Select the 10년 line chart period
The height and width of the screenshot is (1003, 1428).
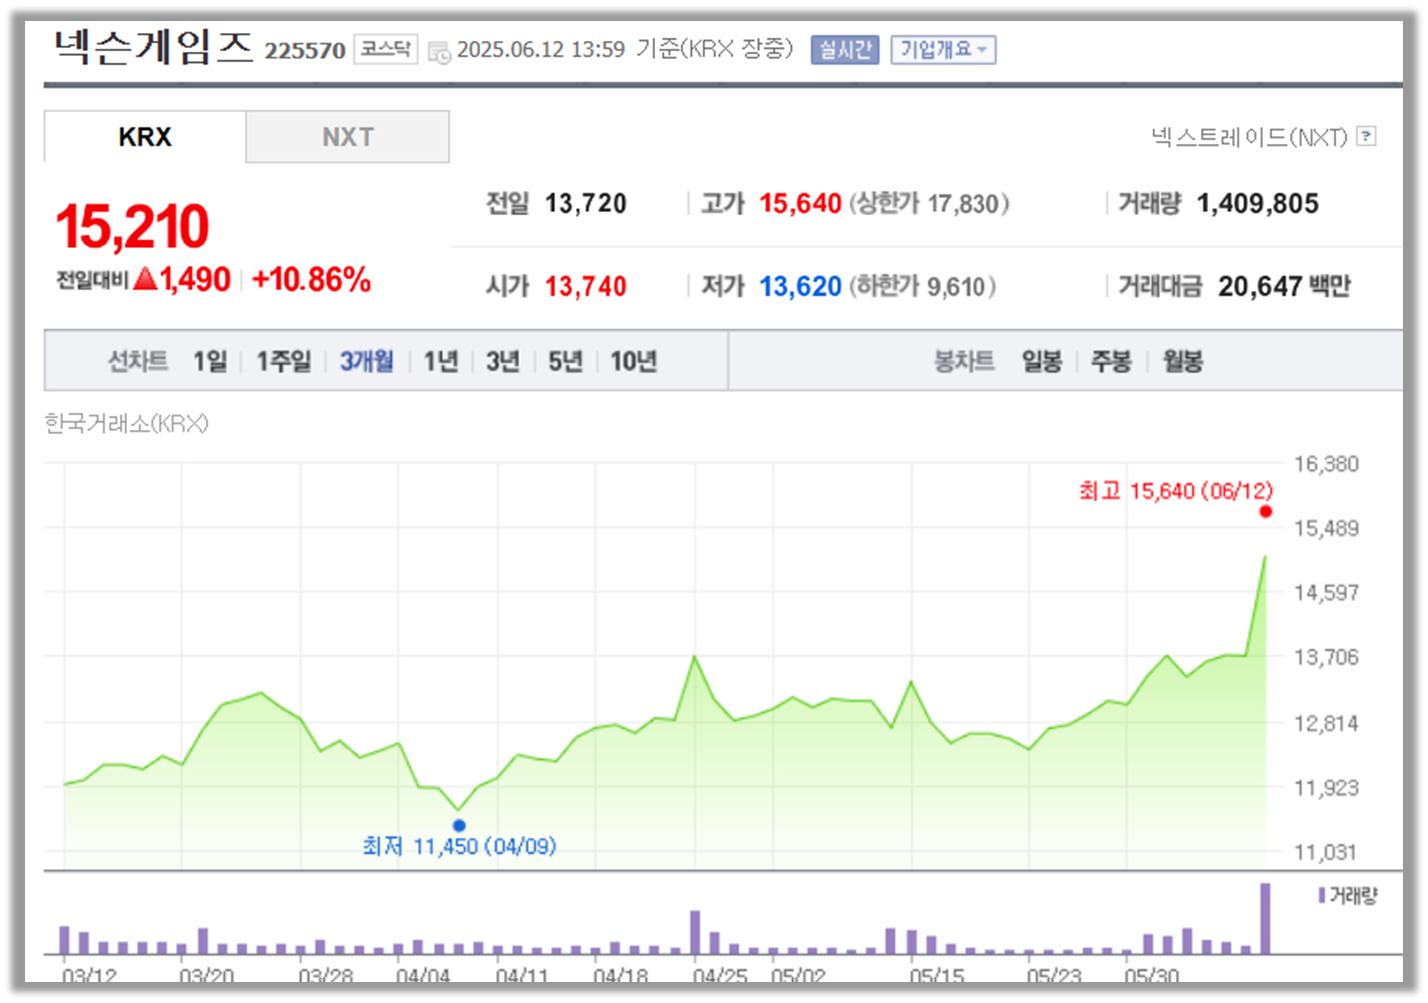634,361
